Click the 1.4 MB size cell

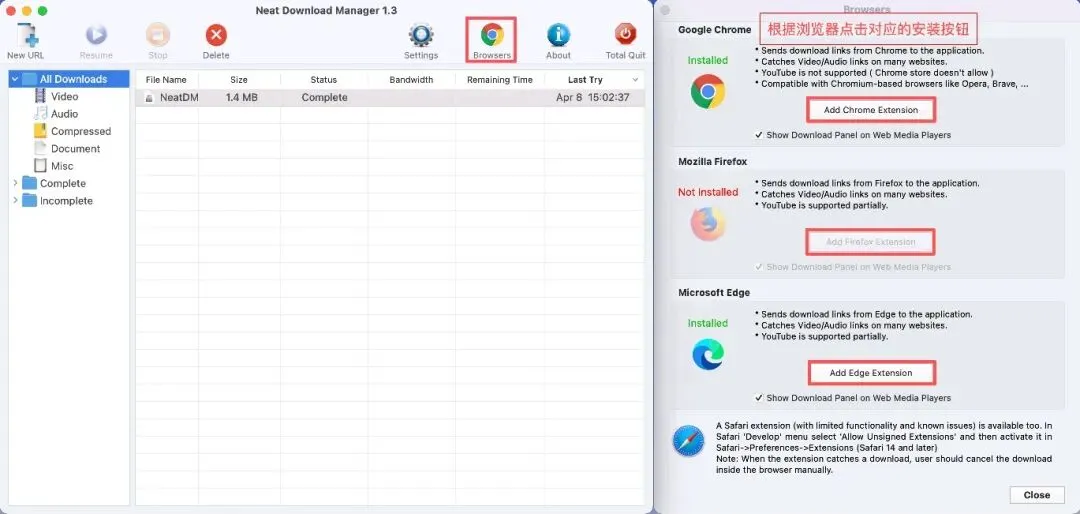point(241,98)
